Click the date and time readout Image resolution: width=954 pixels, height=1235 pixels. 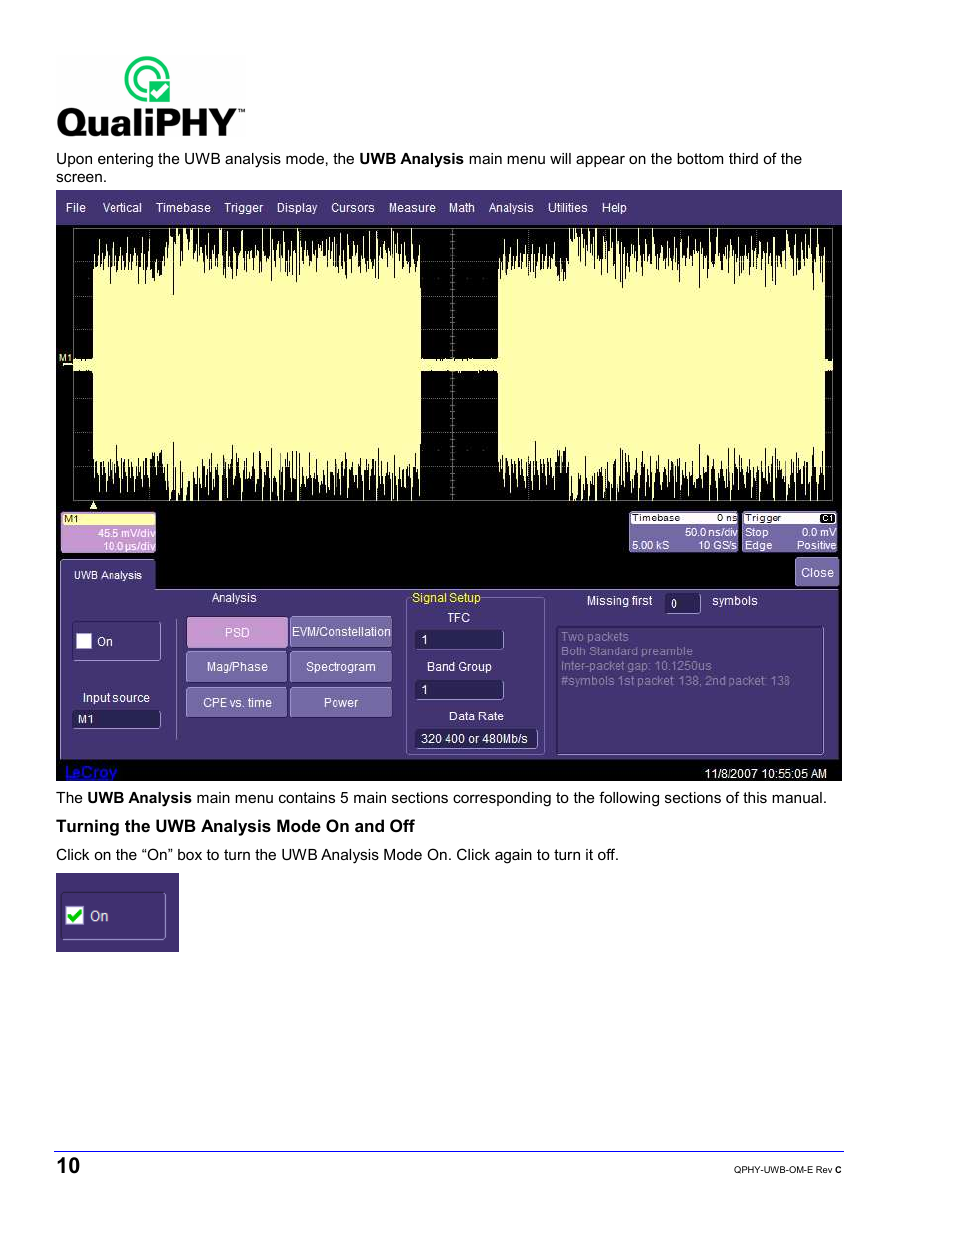[x=765, y=774]
